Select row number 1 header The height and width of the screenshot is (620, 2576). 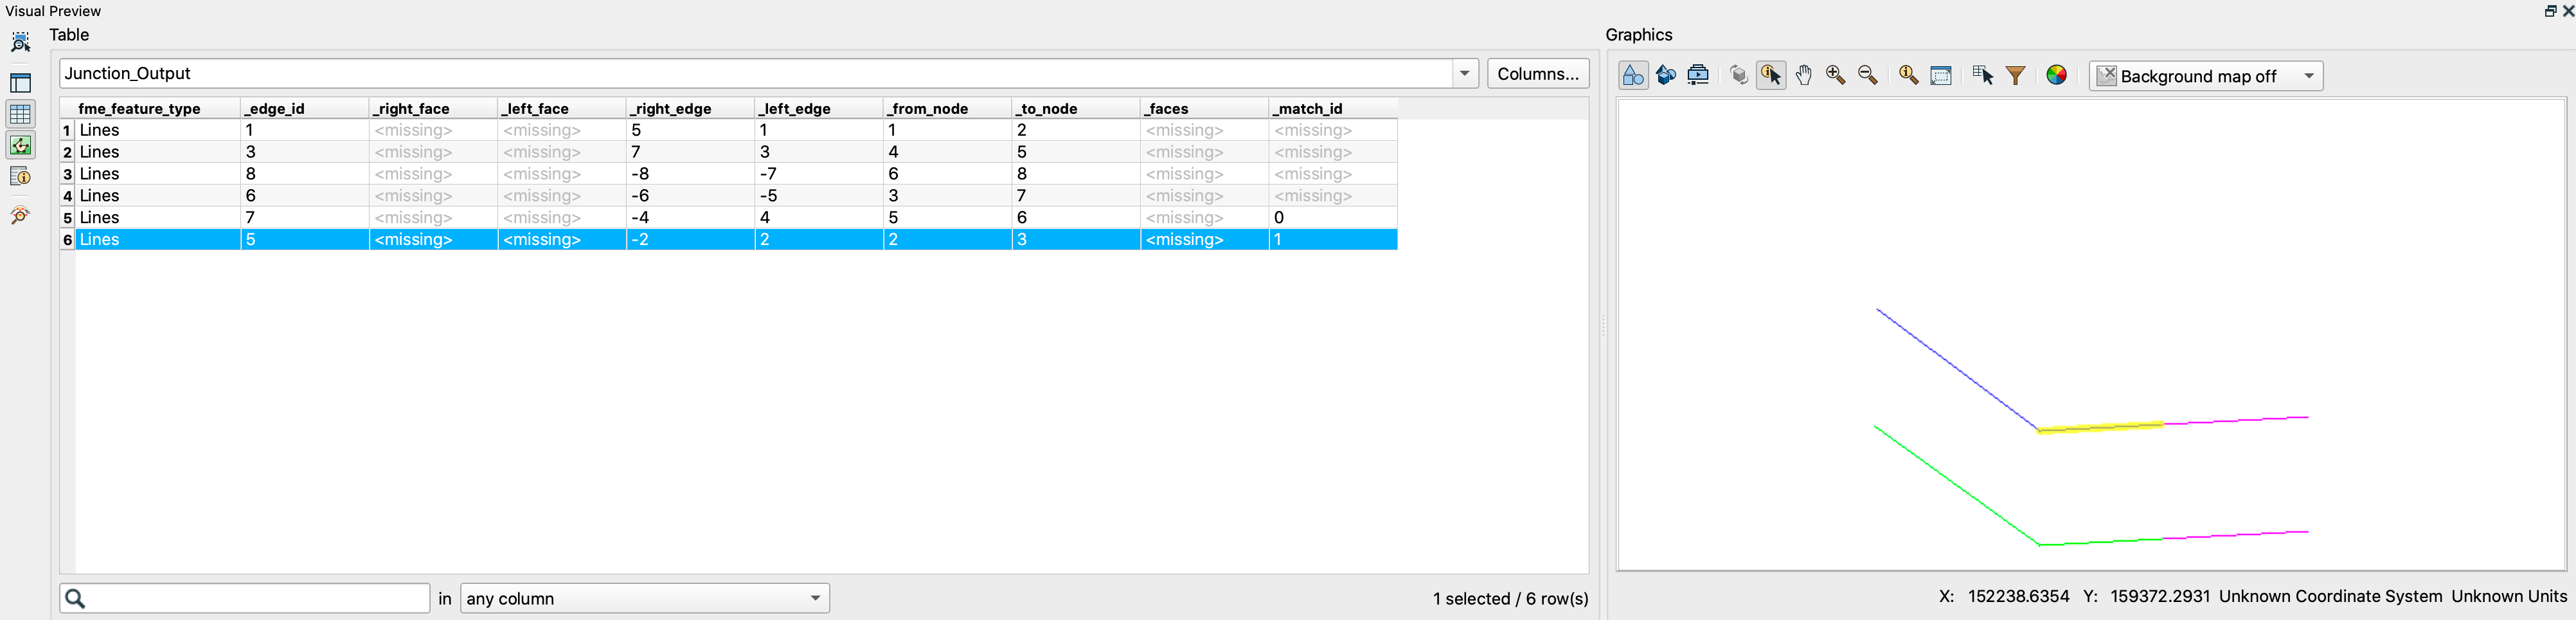pos(67,130)
